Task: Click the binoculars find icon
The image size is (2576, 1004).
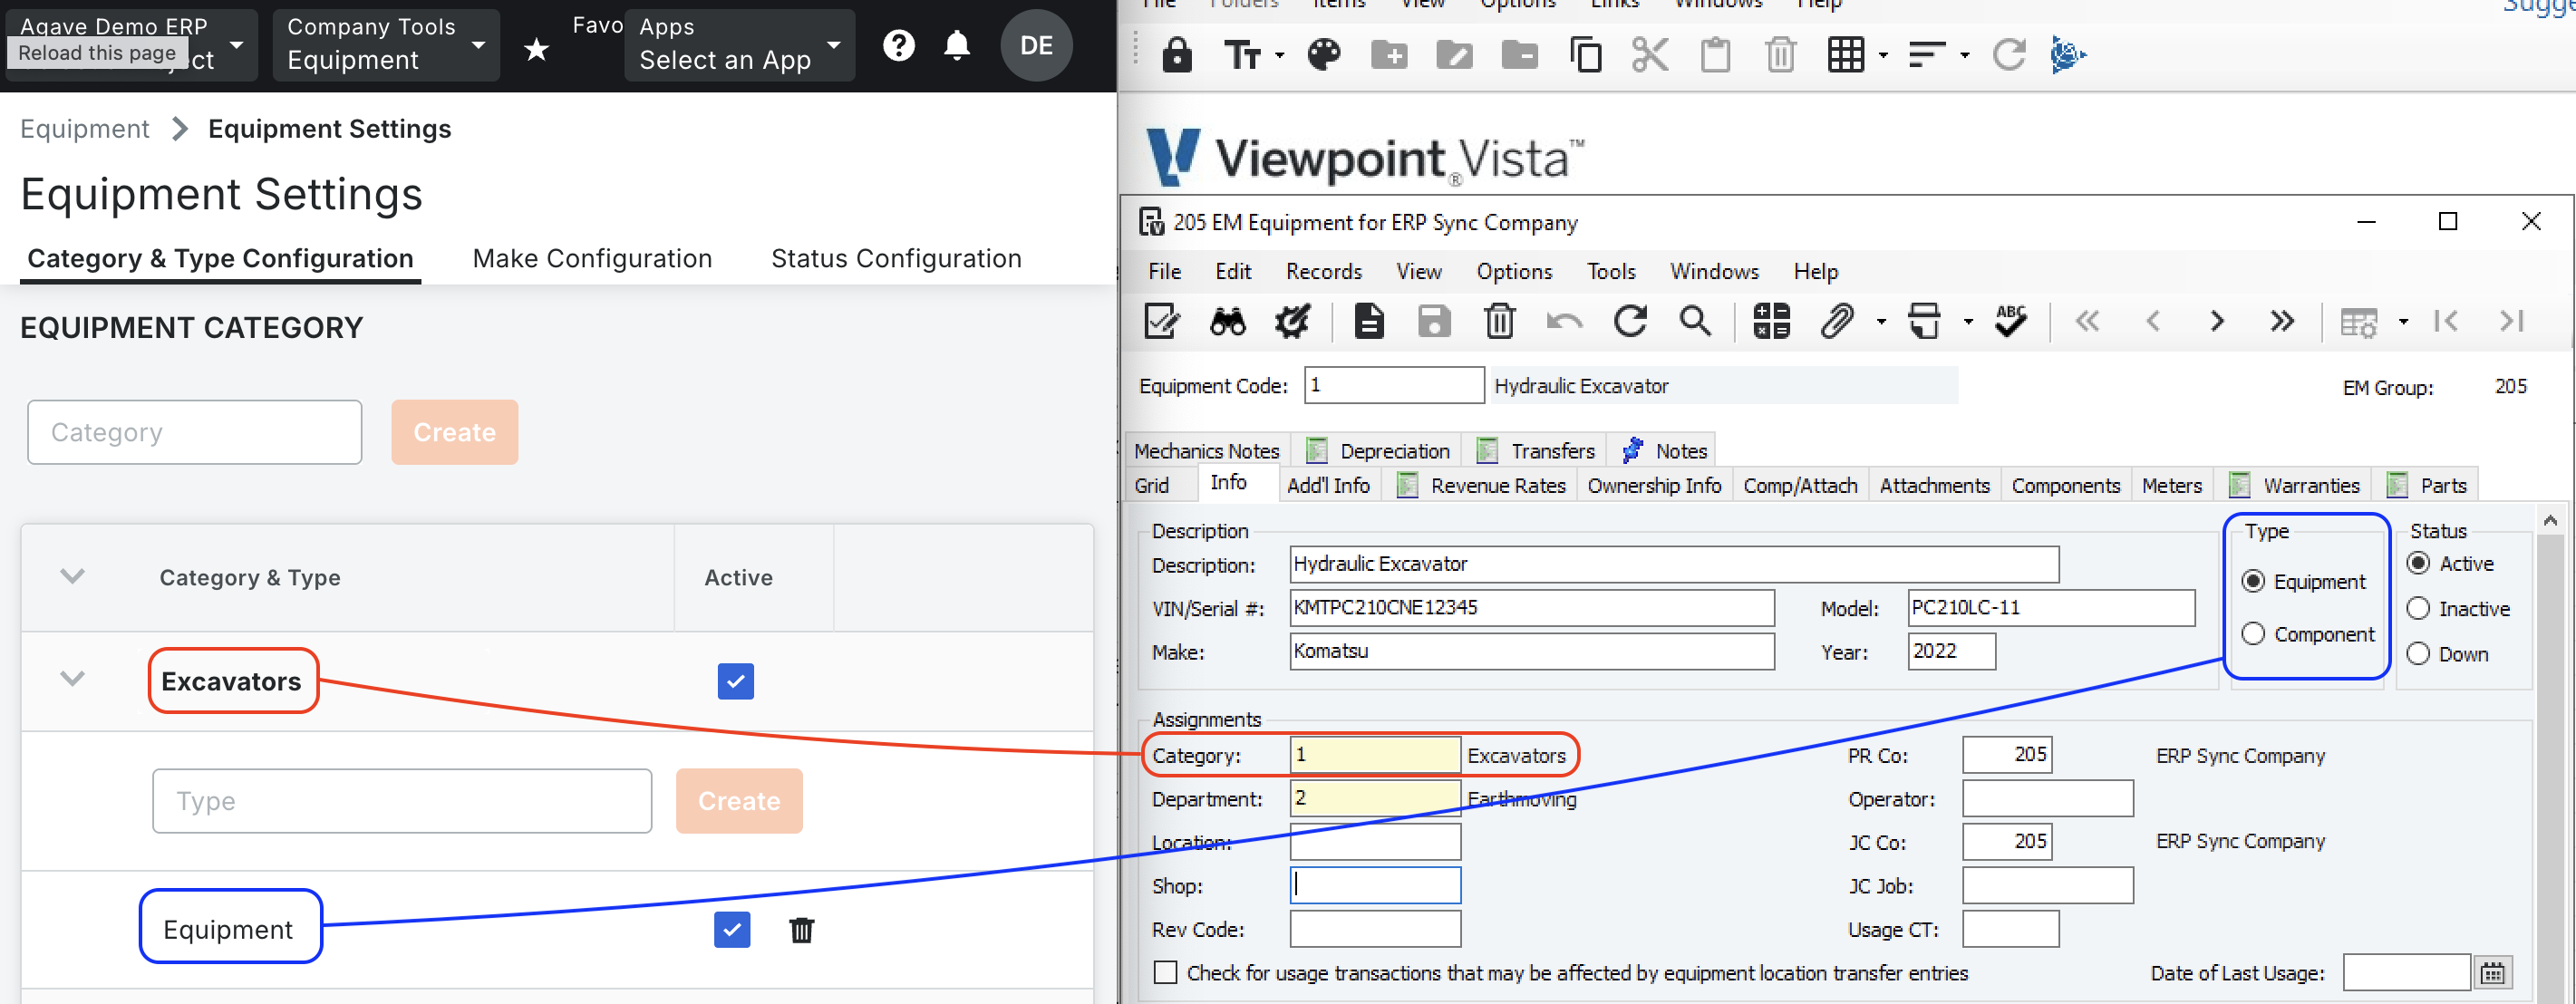Action: click(x=1228, y=322)
